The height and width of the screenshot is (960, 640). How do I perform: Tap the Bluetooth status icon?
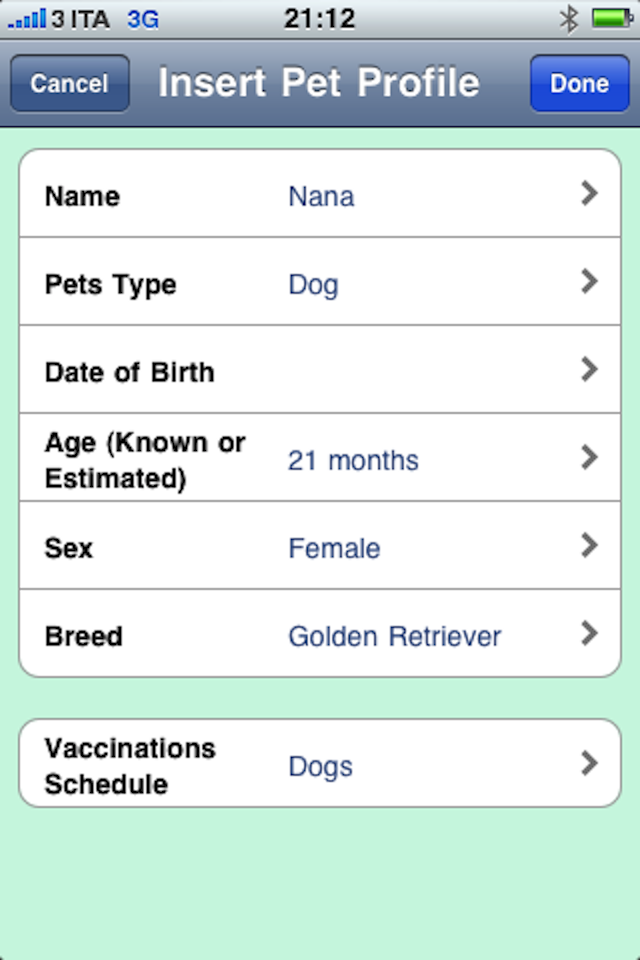569,18
